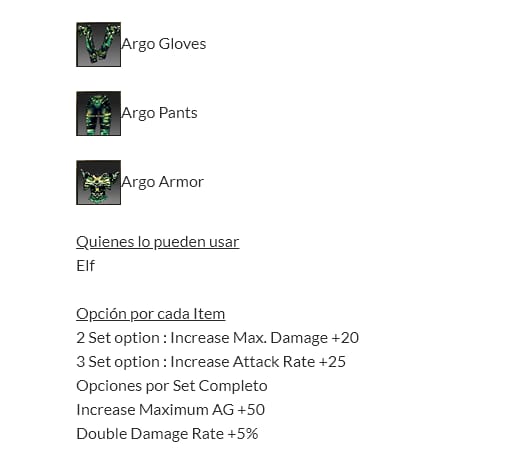Click the underlined Quienes lo pueden usar heading
The width and height of the screenshot is (520, 461).
158,242
